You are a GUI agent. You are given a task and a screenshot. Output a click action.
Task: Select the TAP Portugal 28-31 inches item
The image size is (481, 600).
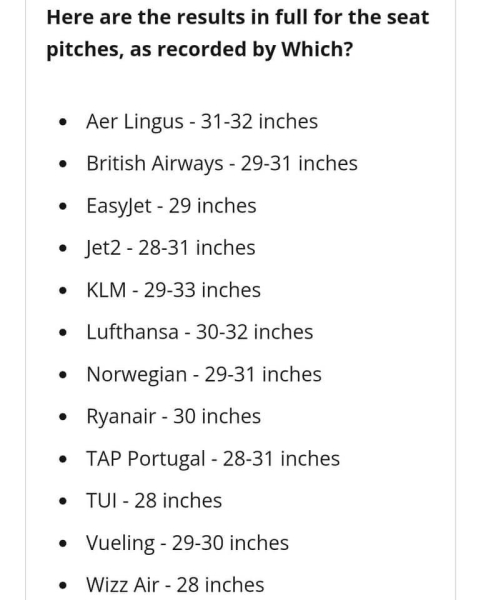point(213,458)
